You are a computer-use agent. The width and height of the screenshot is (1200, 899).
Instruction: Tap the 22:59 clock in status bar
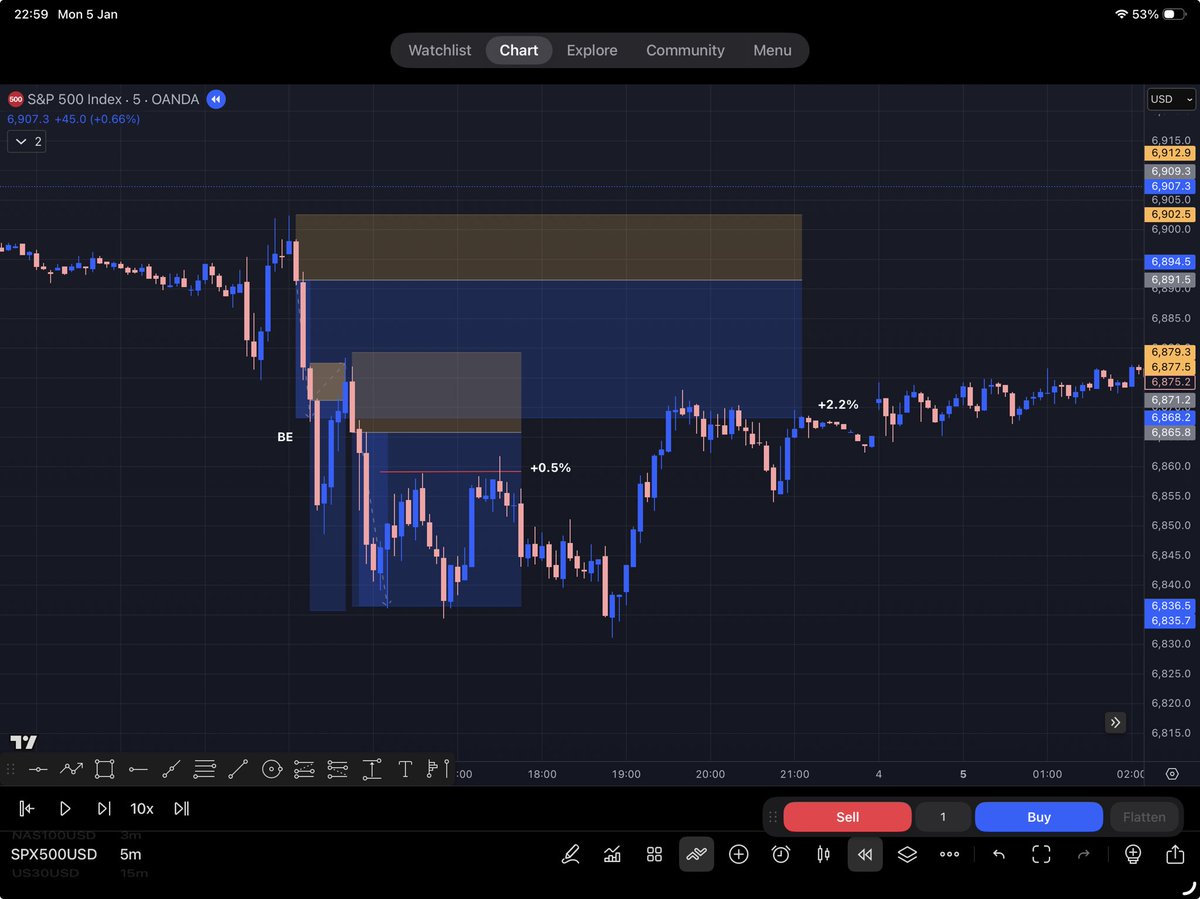click(x=31, y=15)
